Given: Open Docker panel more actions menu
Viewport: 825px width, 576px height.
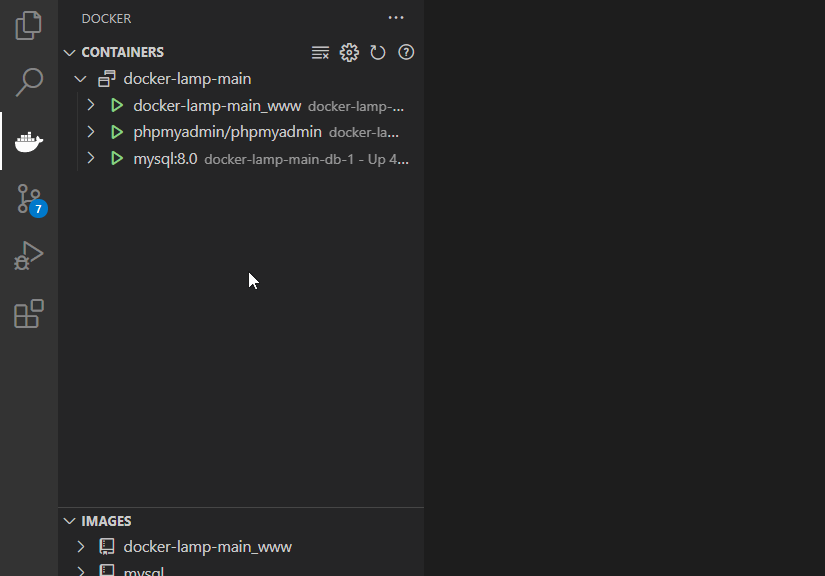Looking at the screenshot, I should click(x=396, y=18).
